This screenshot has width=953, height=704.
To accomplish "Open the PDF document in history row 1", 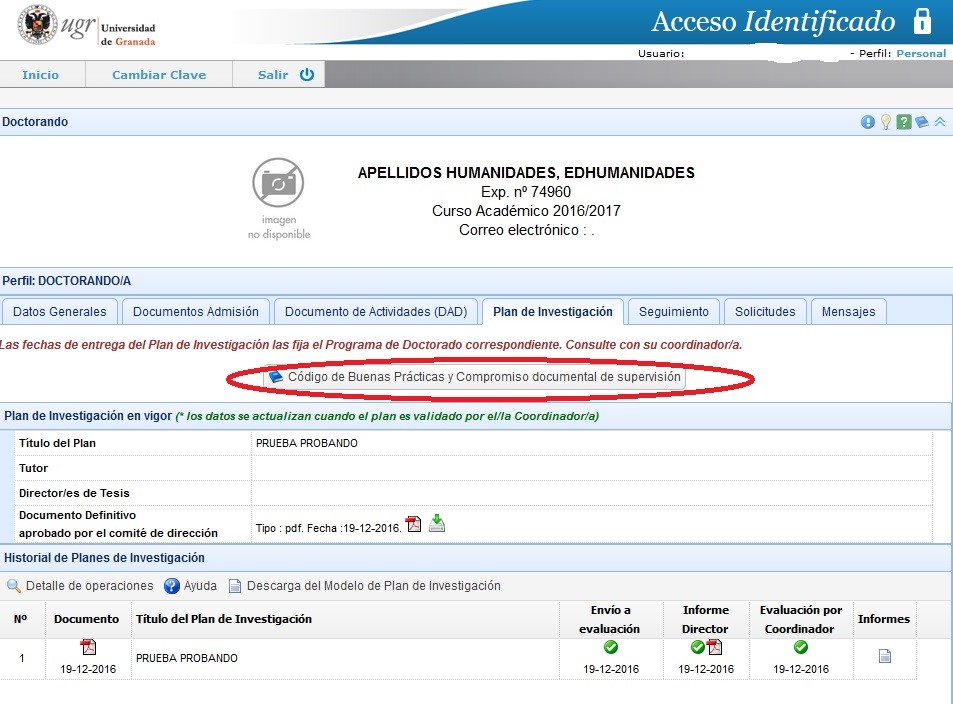I will point(88,648).
